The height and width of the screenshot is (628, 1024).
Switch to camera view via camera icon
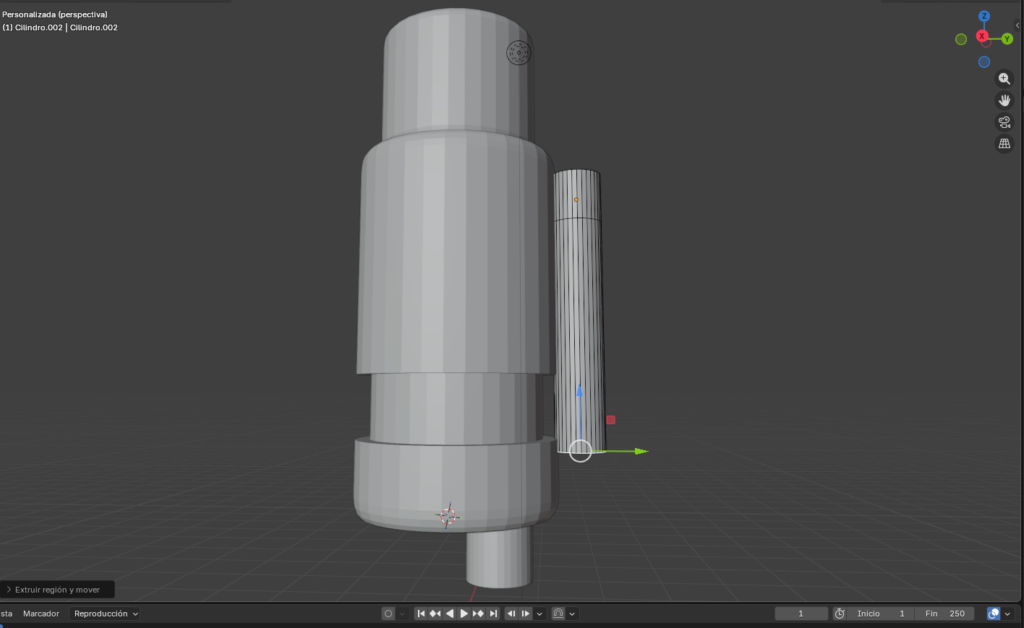(x=1005, y=121)
